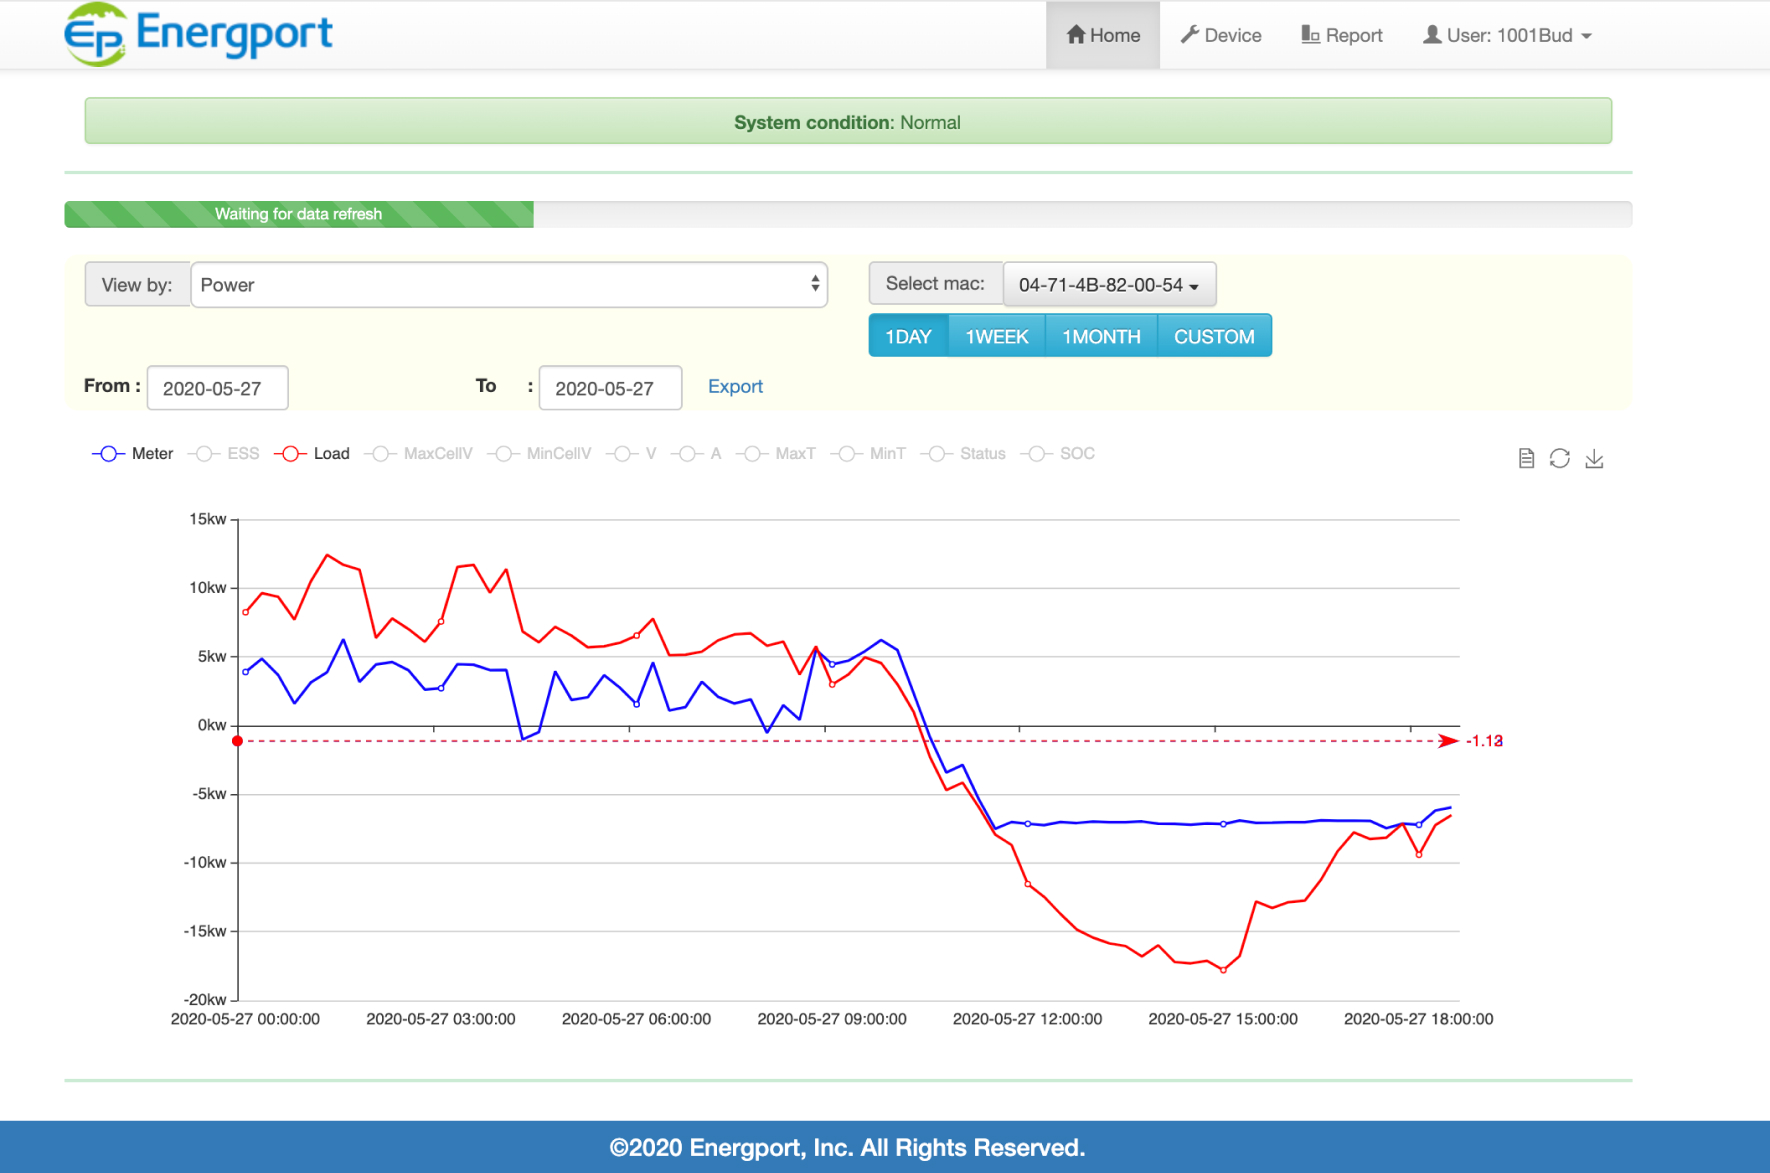Click the chart refresh restore icon
The width and height of the screenshot is (1770, 1173).
pos(1560,458)
